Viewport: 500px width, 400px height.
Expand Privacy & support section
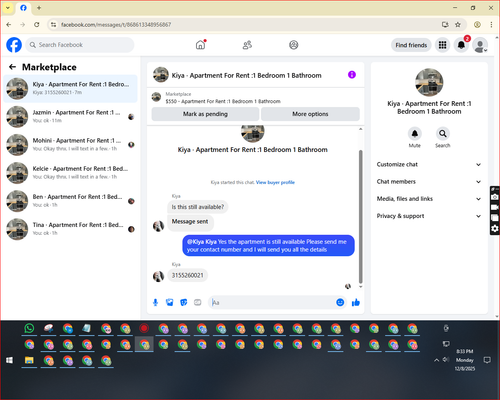429,216
